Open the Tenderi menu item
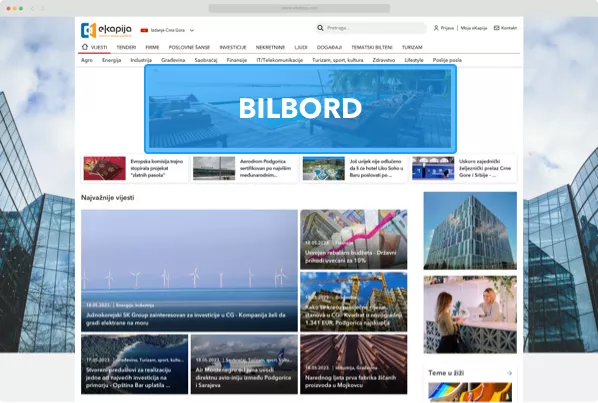This screenshot has width=598, height=403. (x=126, y=47)
